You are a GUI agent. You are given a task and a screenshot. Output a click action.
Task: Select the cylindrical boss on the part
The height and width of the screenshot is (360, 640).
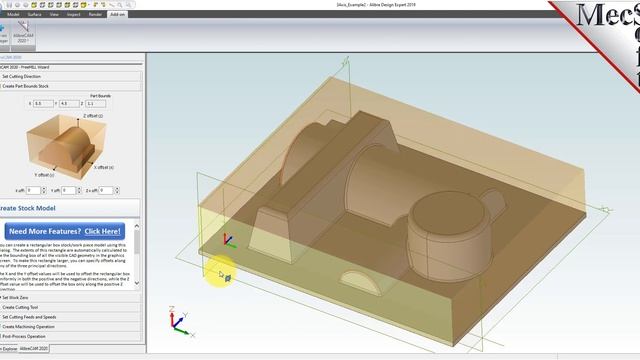coord(449,237)
